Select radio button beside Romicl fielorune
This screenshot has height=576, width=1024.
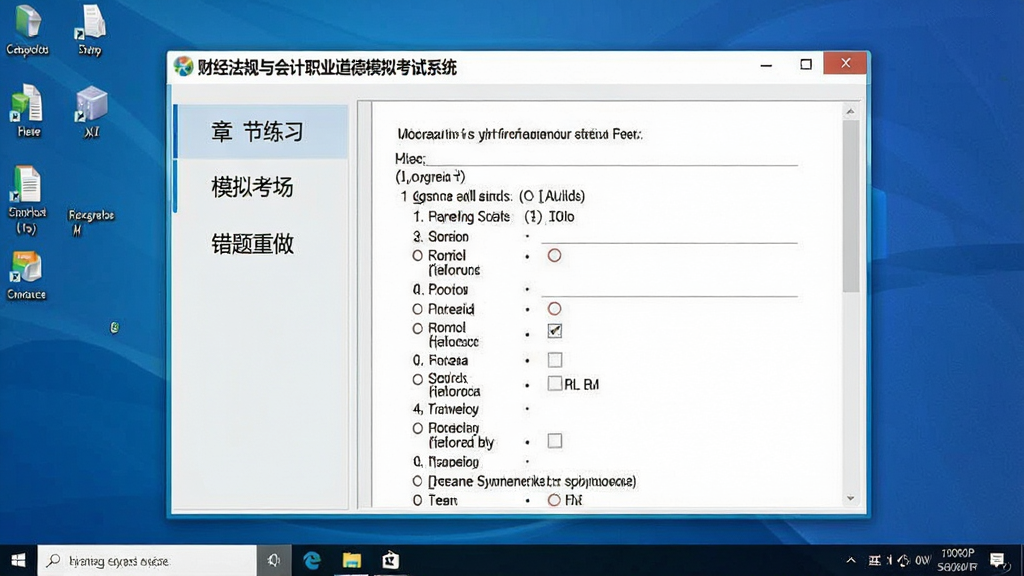(417, 255)
